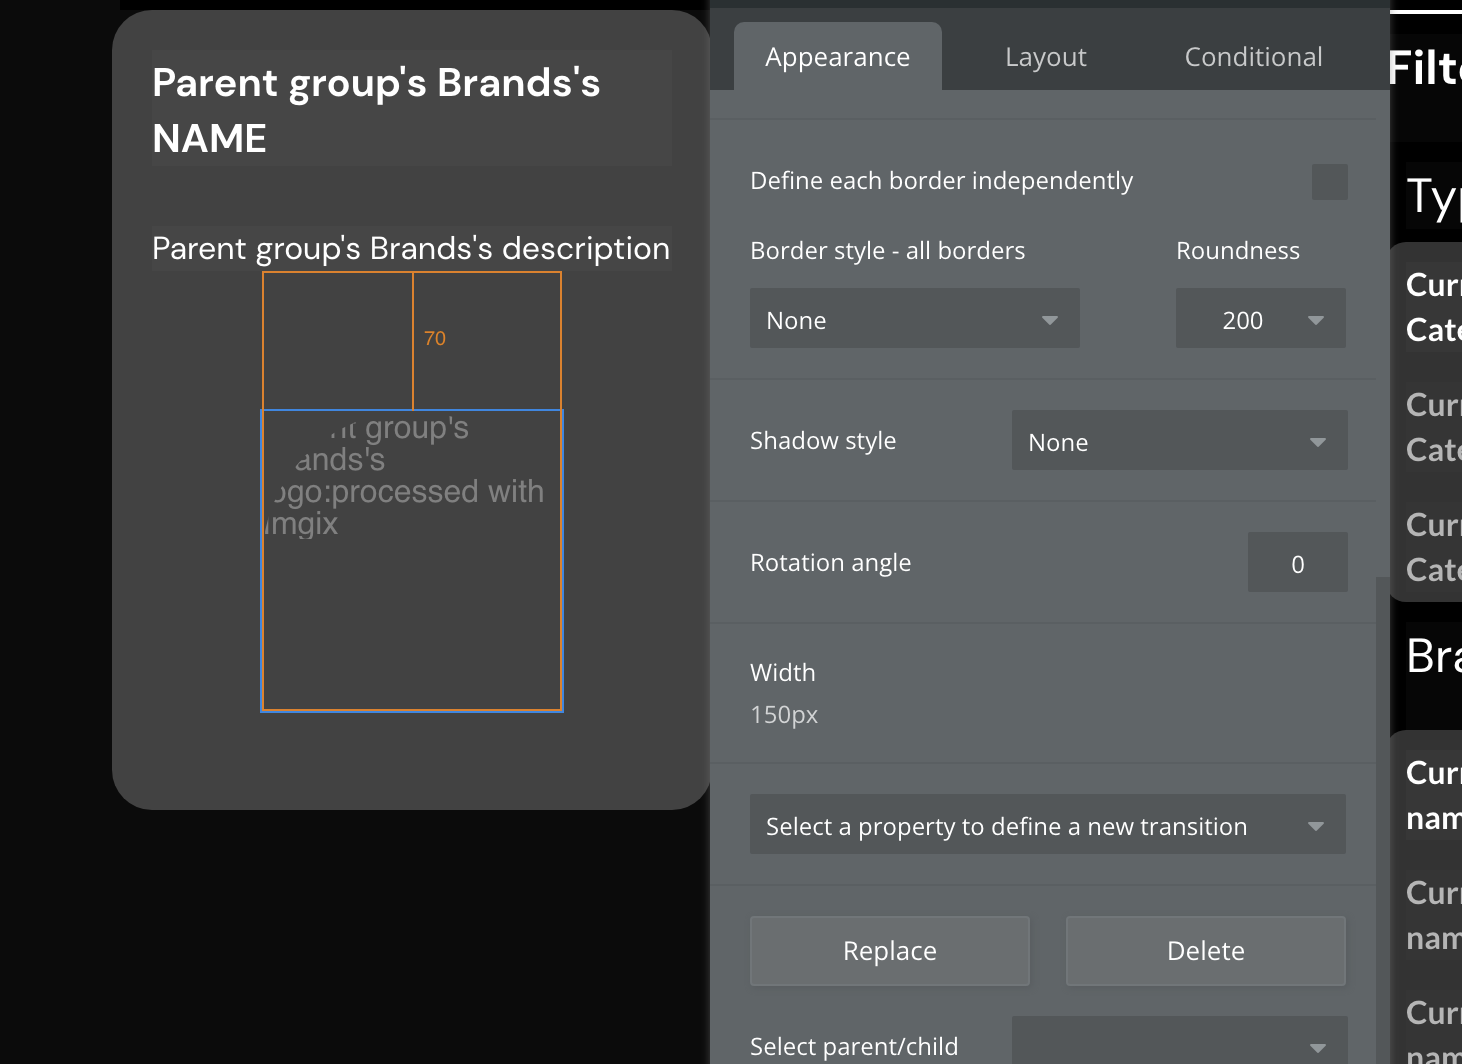Click the Delete button

1205,951
